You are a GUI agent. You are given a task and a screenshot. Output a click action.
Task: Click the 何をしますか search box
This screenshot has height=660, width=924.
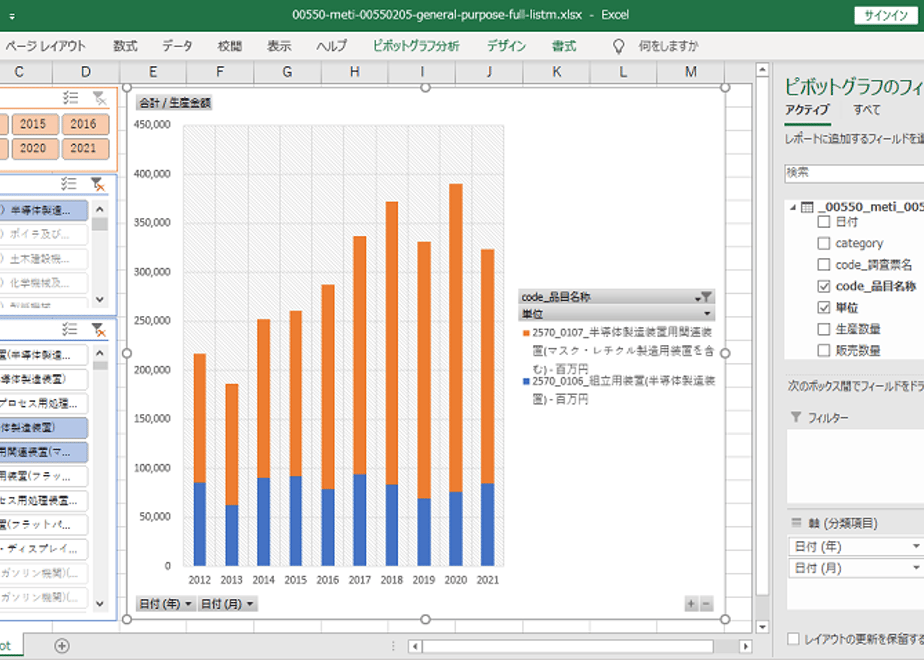[x=668, y=46]
